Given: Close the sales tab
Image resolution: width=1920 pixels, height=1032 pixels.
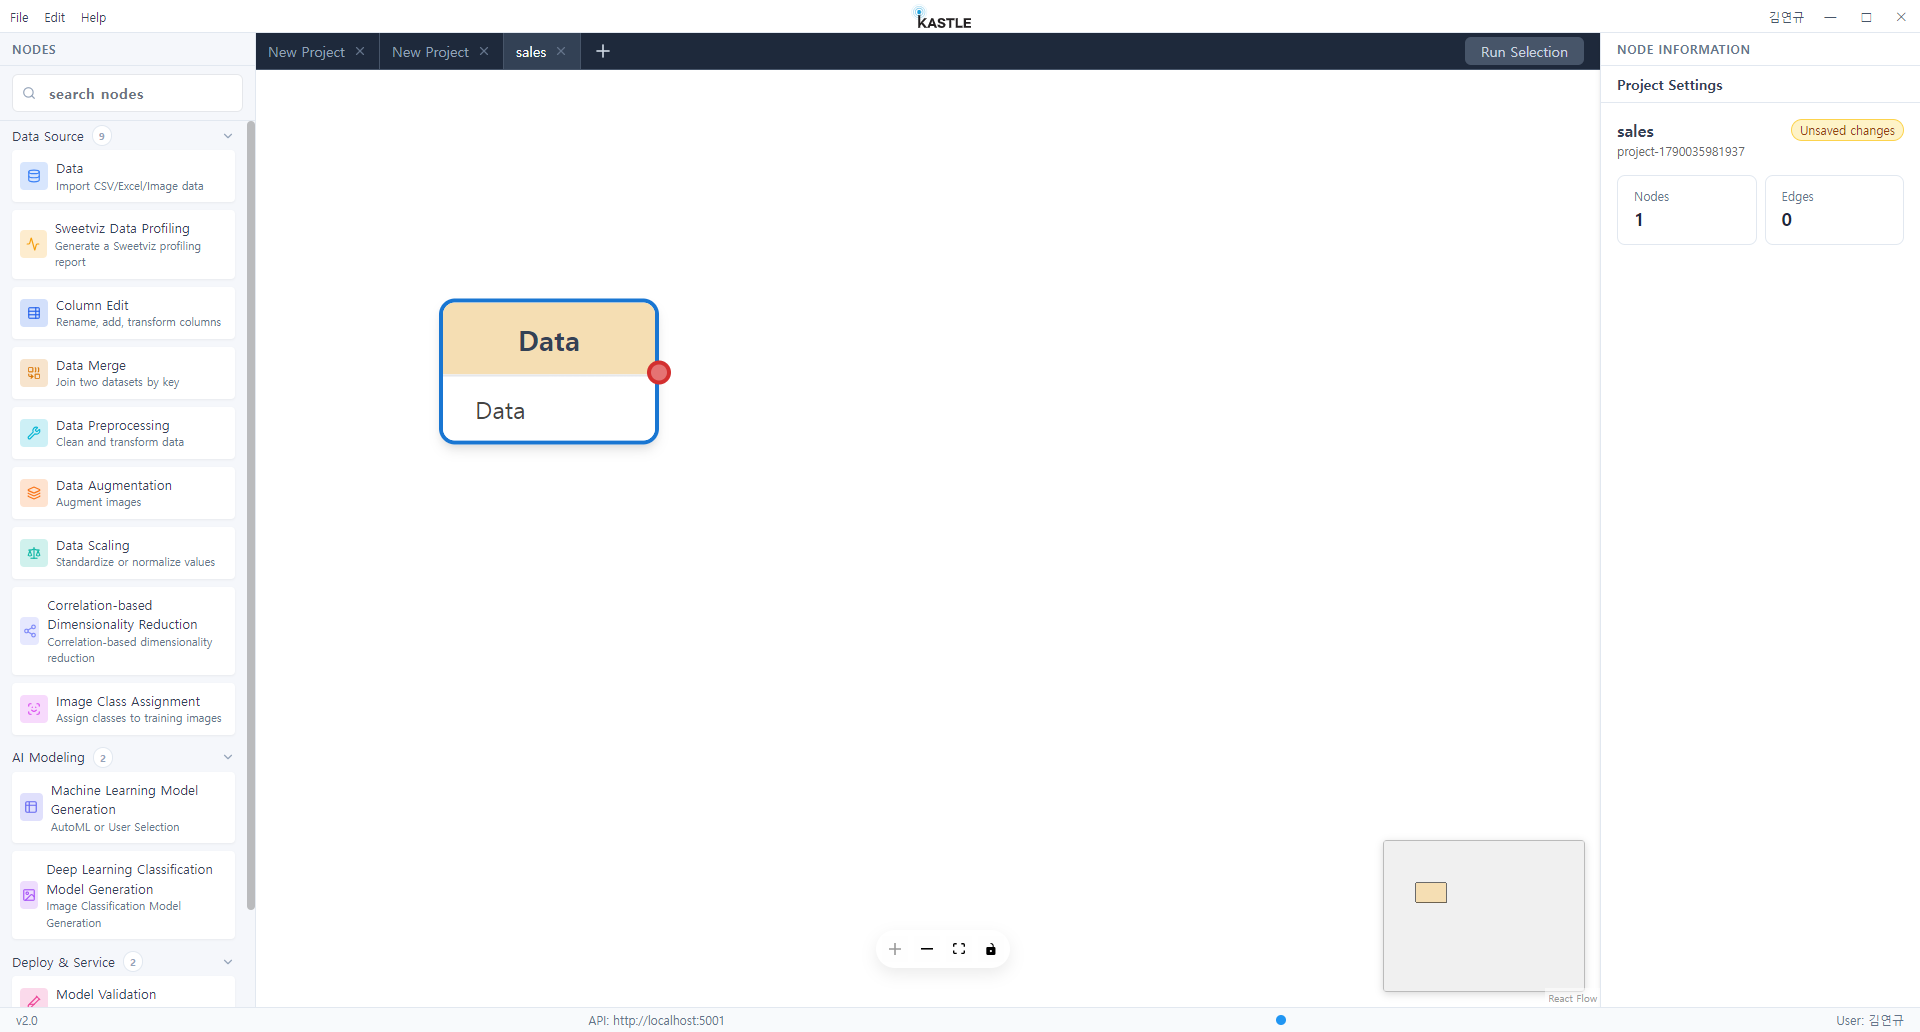Looking at the screenshot, I should pos(561,51).
